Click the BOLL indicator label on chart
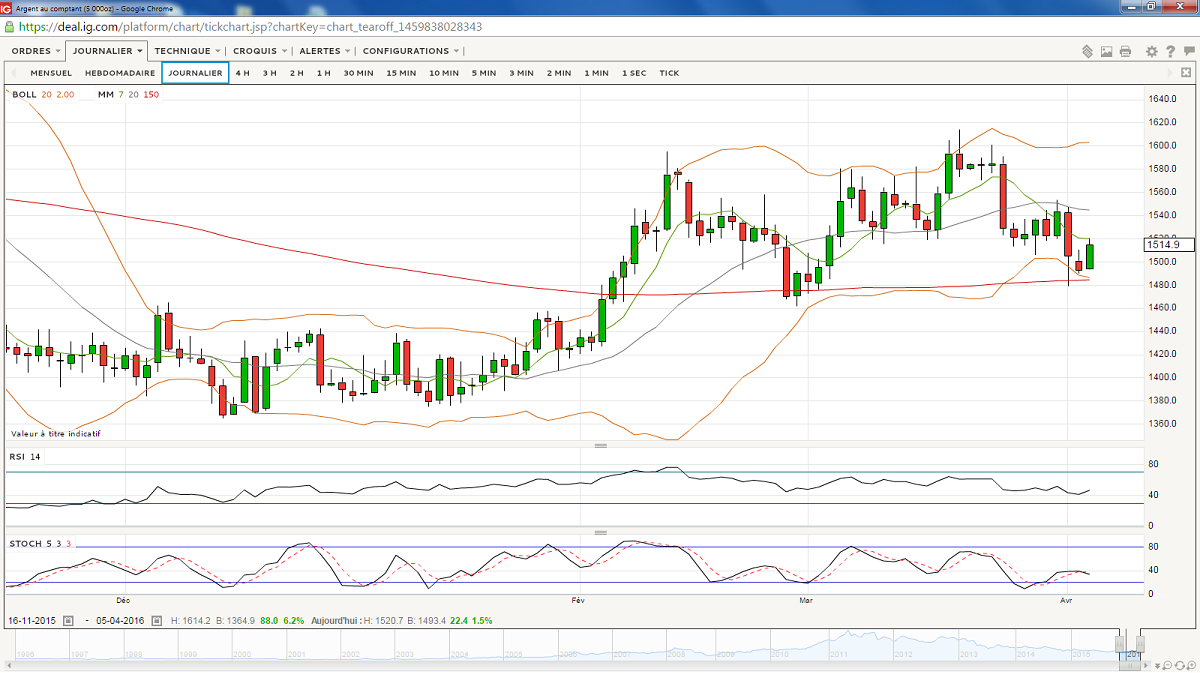The image size is (1200, 673). point(24,94)
